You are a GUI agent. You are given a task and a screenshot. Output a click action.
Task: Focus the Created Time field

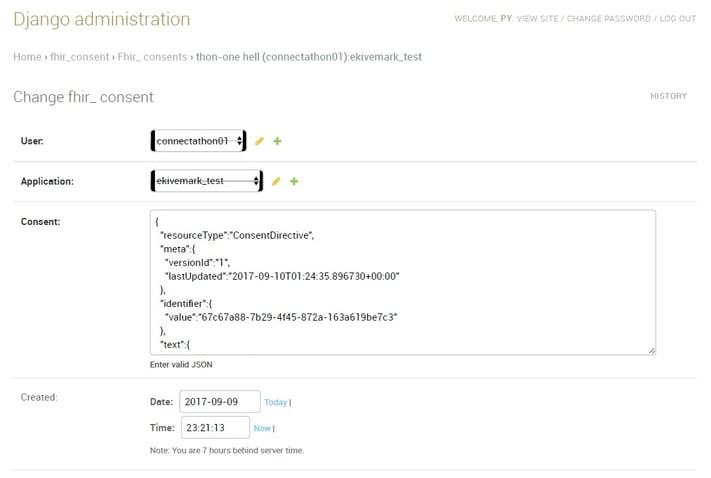tap(215, 427)
